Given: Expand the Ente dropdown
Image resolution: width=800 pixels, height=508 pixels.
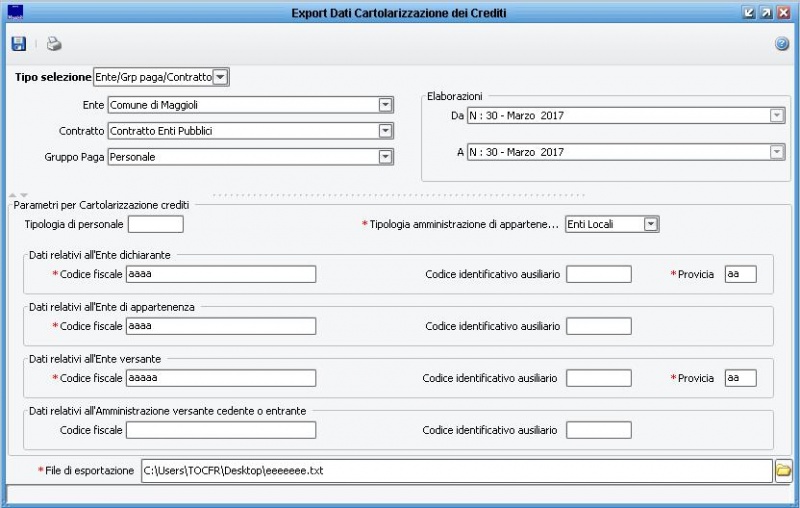Looking at the screenshot, I should [x=386, y=105].
